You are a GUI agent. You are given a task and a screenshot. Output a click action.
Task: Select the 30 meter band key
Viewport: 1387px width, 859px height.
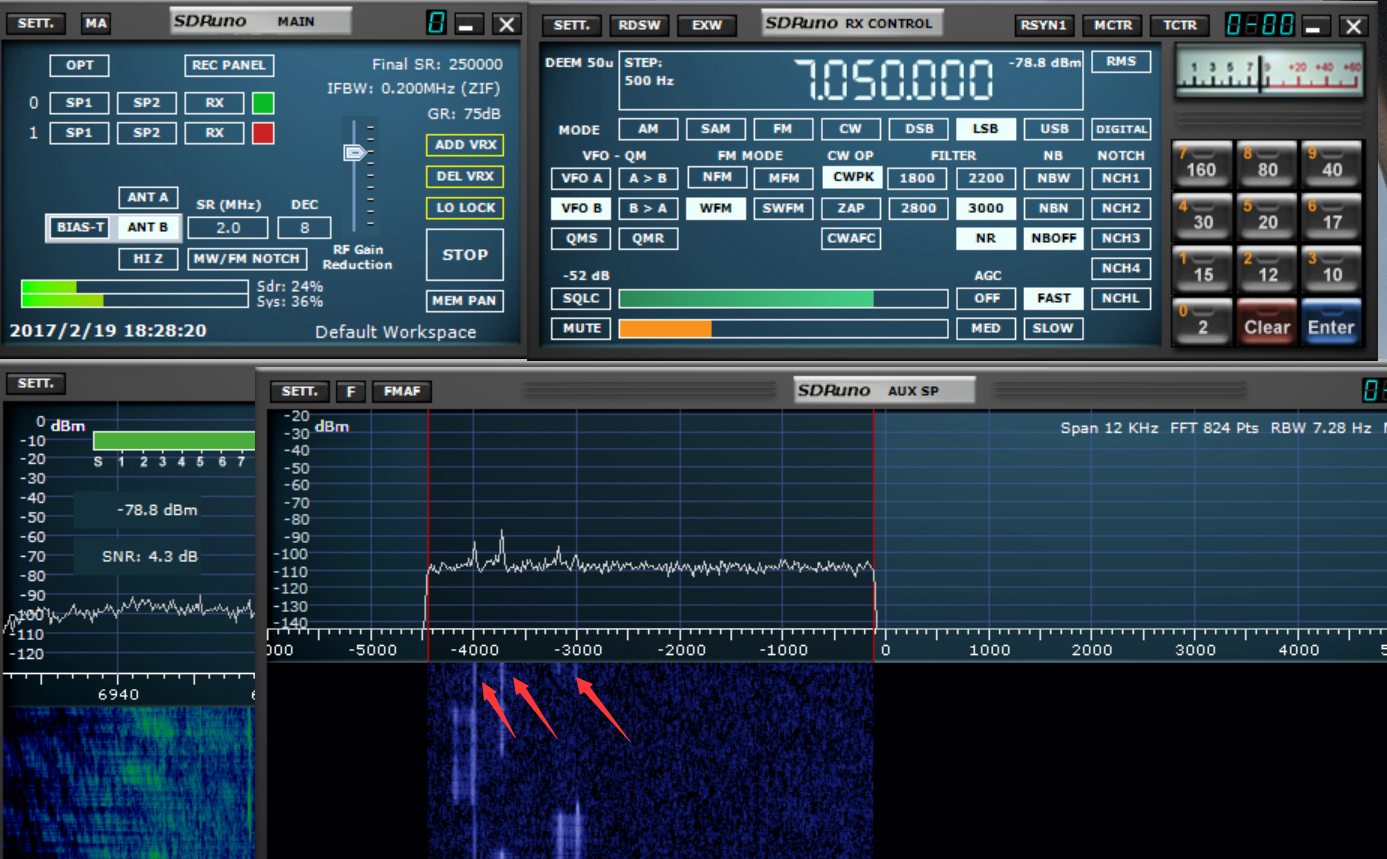(x=1202, y=216)
